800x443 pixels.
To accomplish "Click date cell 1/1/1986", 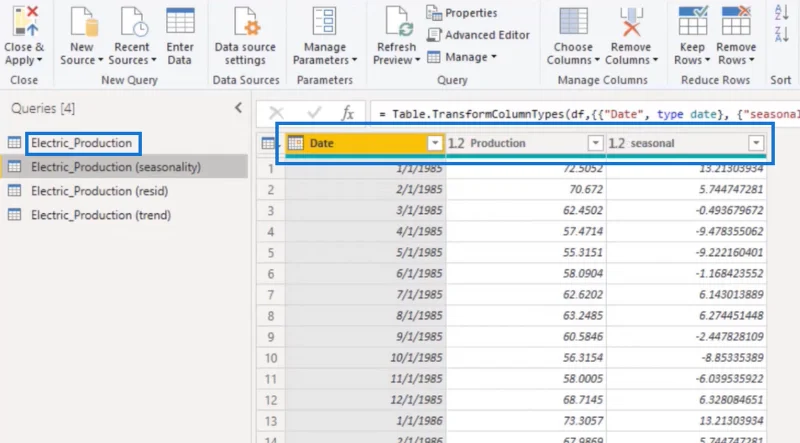I will pos(365,421).
